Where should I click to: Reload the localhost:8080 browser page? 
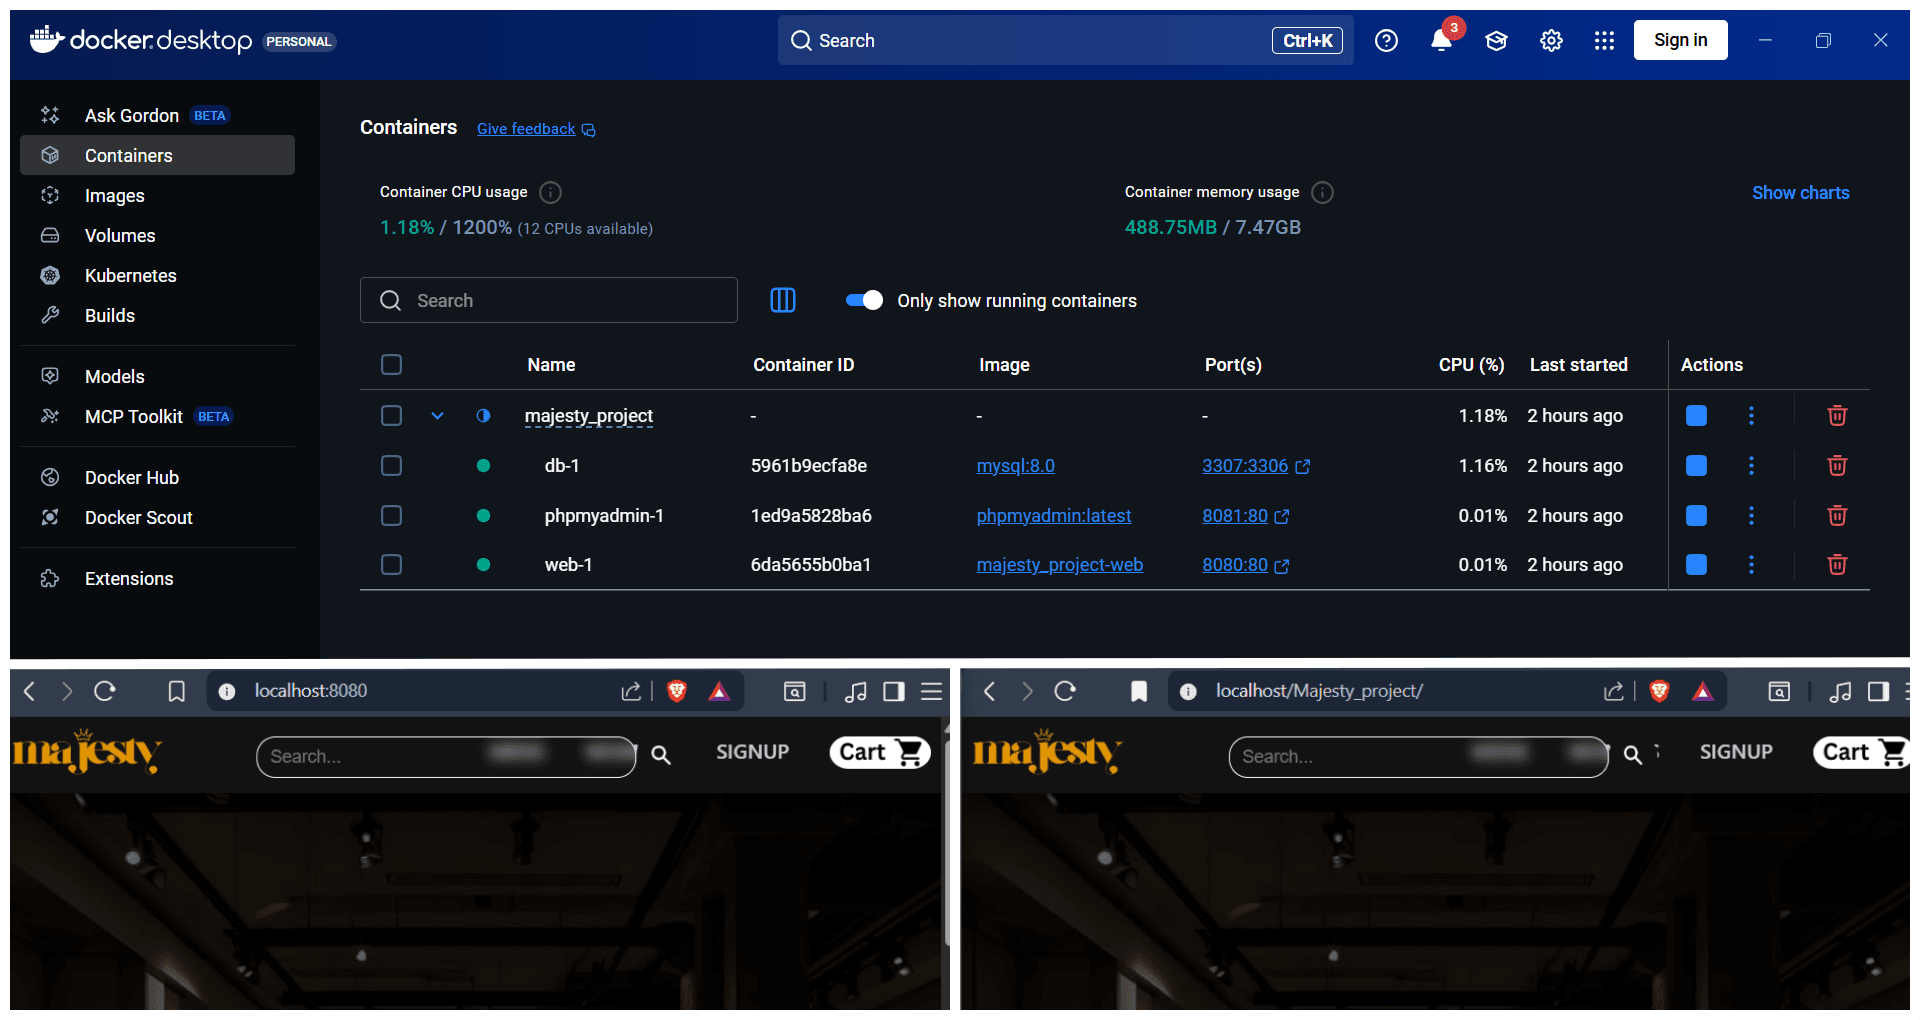pos(105,691)
